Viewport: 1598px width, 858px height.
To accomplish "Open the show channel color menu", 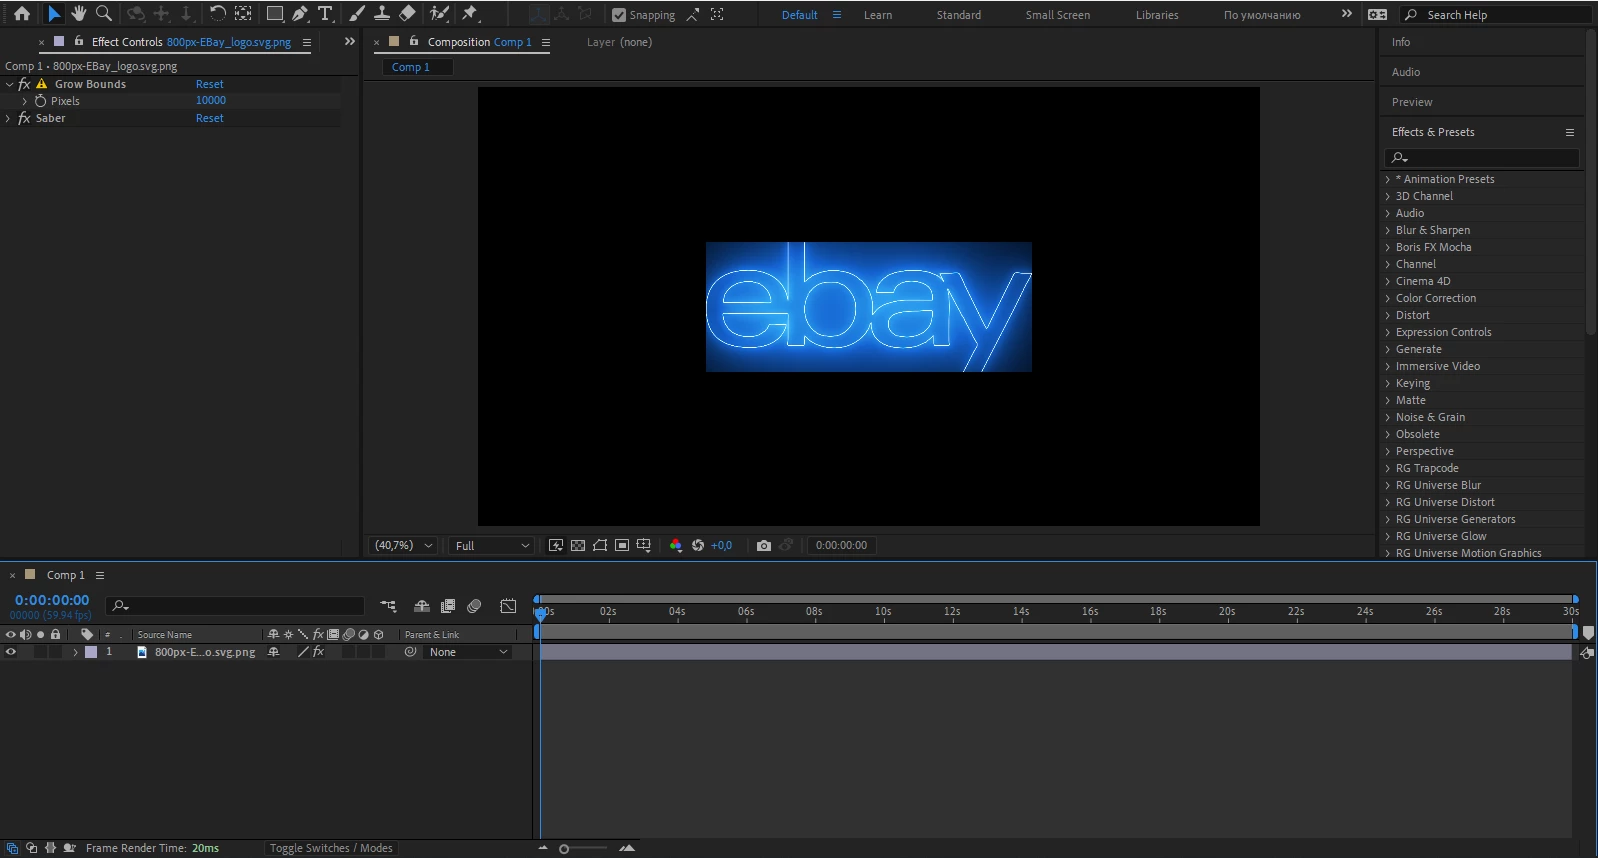I will (x=676, y=545).
